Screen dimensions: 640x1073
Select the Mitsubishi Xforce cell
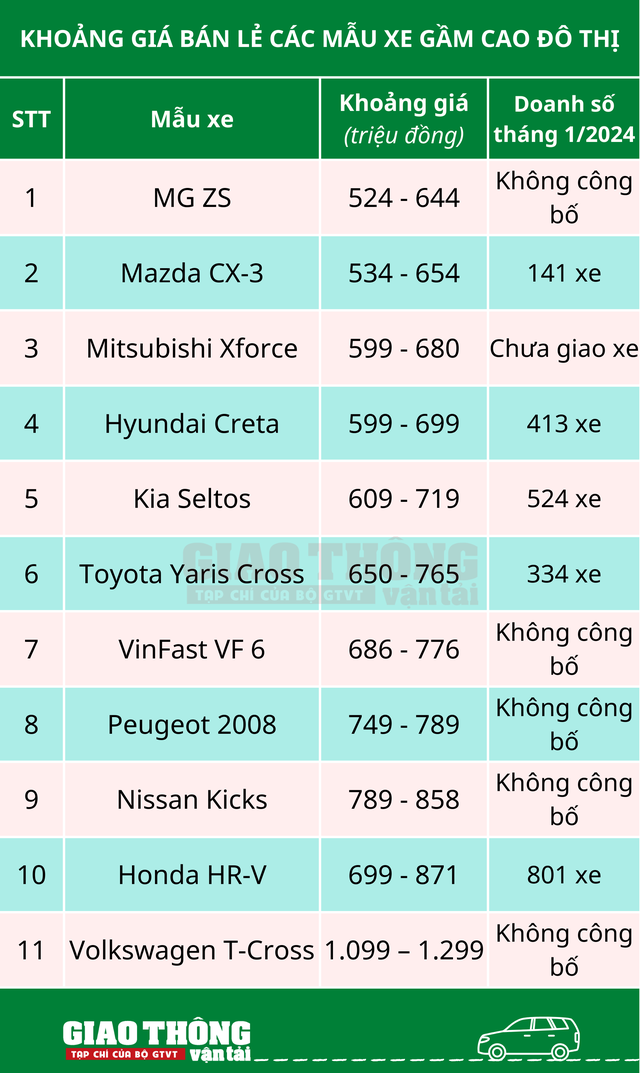192,348
